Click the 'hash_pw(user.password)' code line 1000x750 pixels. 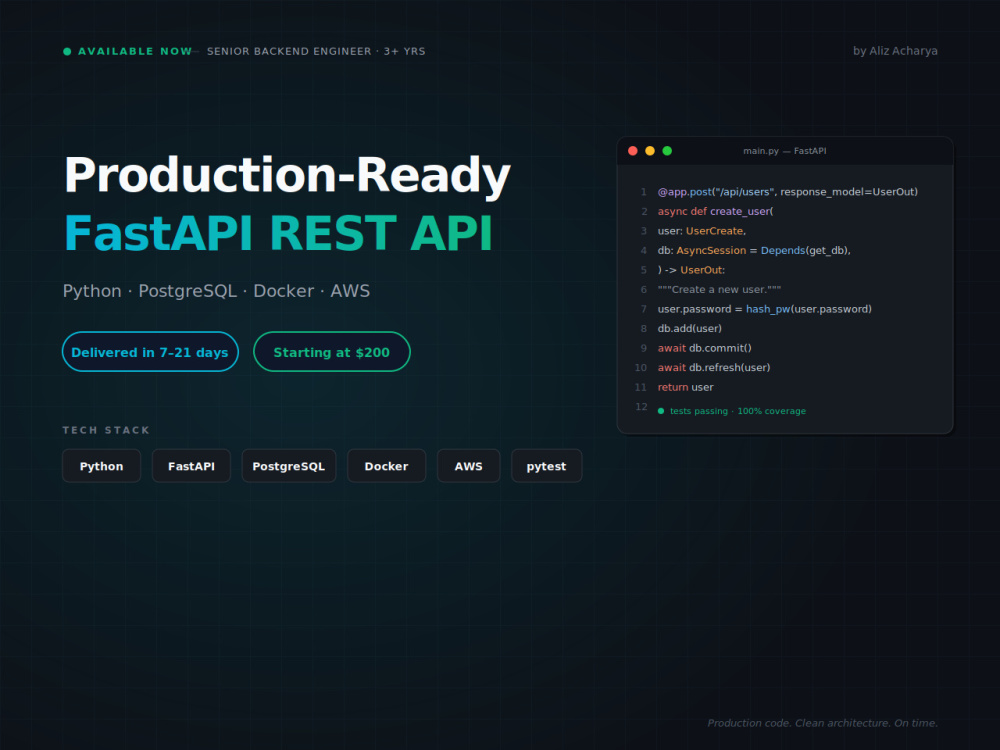coord(765,309)
